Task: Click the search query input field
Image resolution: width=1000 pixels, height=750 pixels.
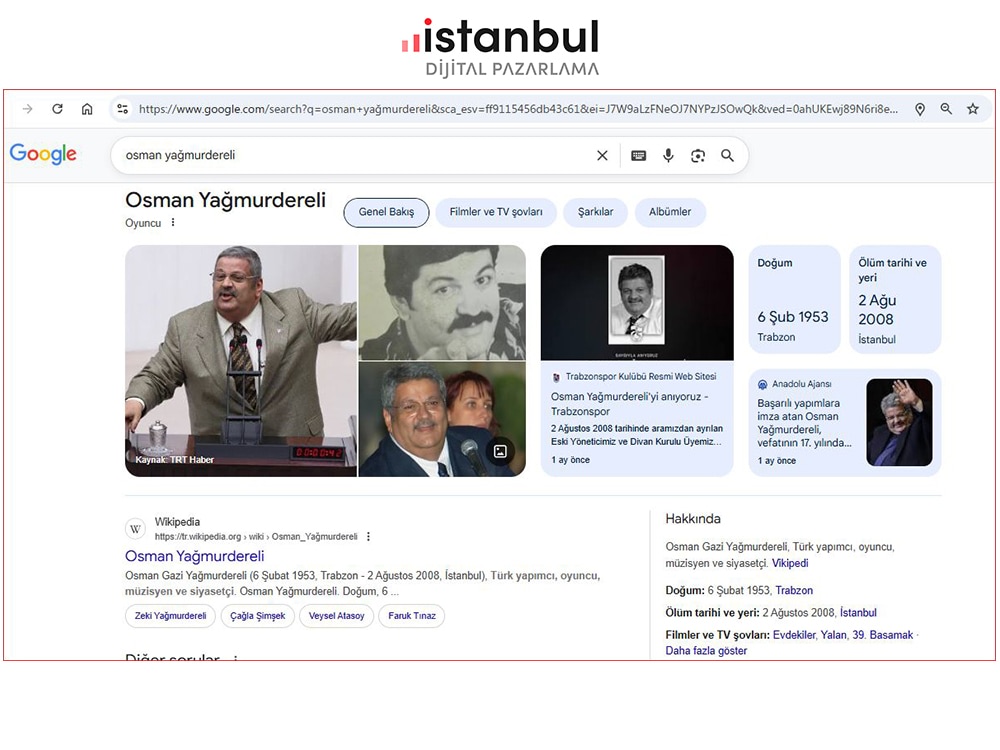Action: (x=357, y=156)
